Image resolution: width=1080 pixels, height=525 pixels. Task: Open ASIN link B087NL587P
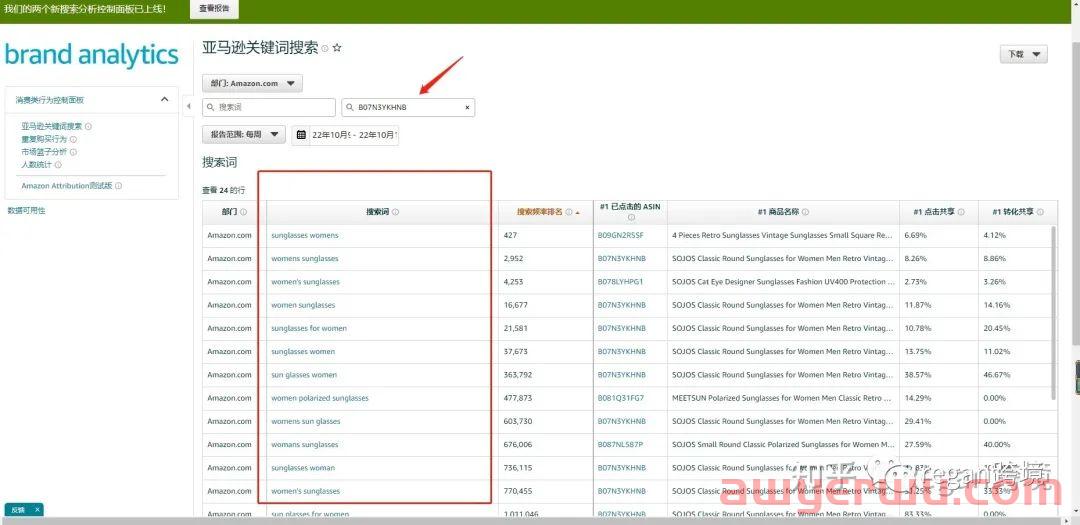click(621, 444)
